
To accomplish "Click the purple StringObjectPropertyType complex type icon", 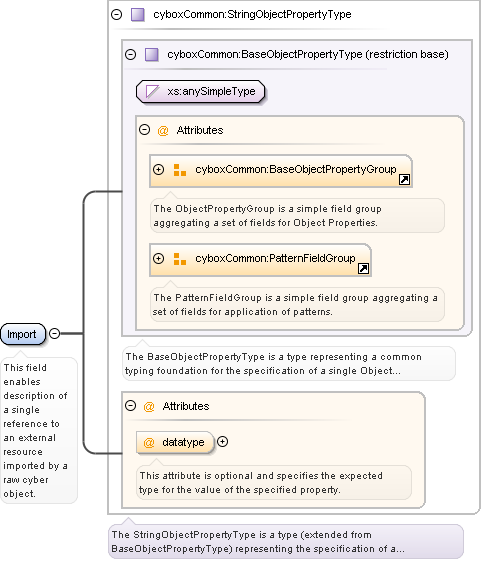I will click(x=138, y=15).
